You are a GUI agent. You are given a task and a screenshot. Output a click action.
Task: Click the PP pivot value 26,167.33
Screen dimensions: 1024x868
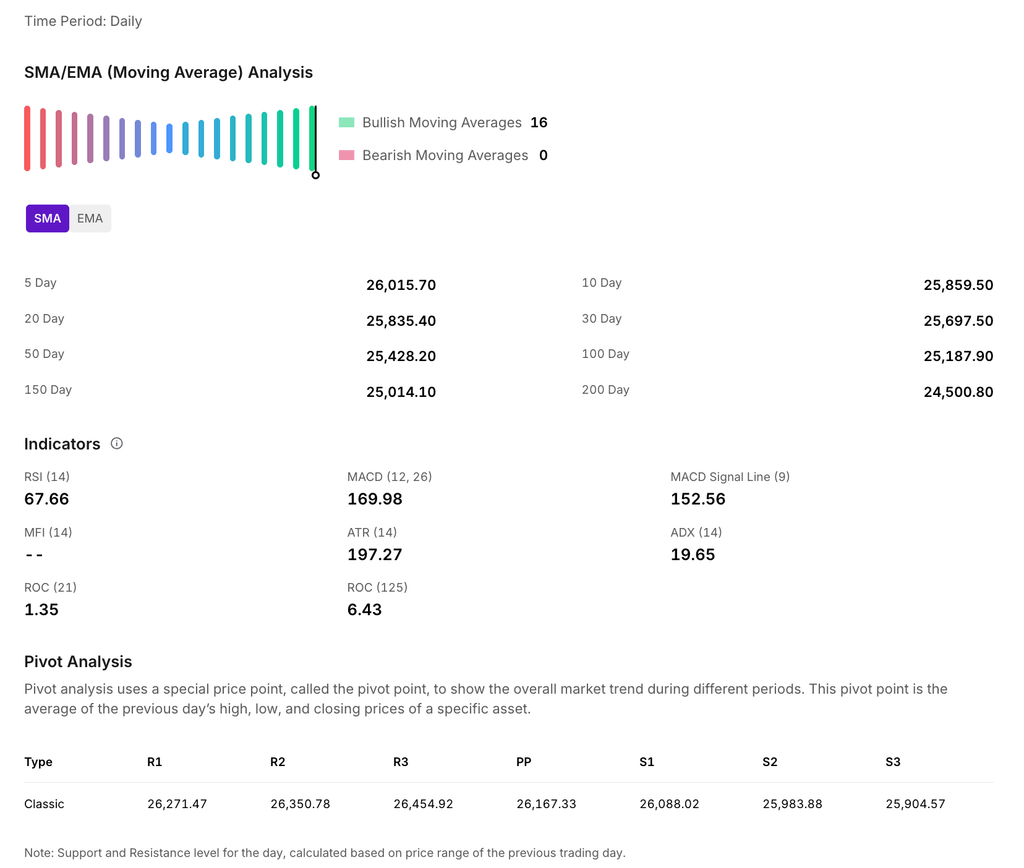tap(546, 804)
